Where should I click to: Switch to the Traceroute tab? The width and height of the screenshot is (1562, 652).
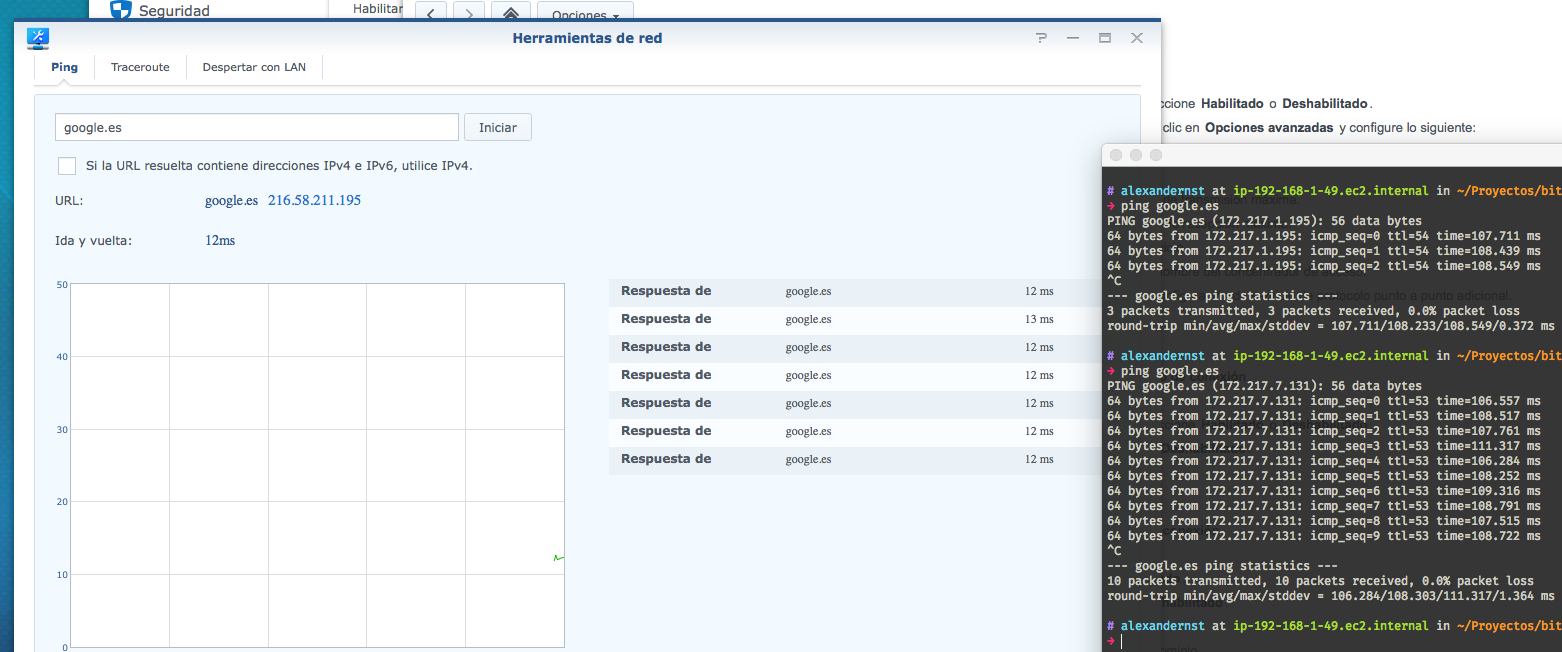(140, 67)
